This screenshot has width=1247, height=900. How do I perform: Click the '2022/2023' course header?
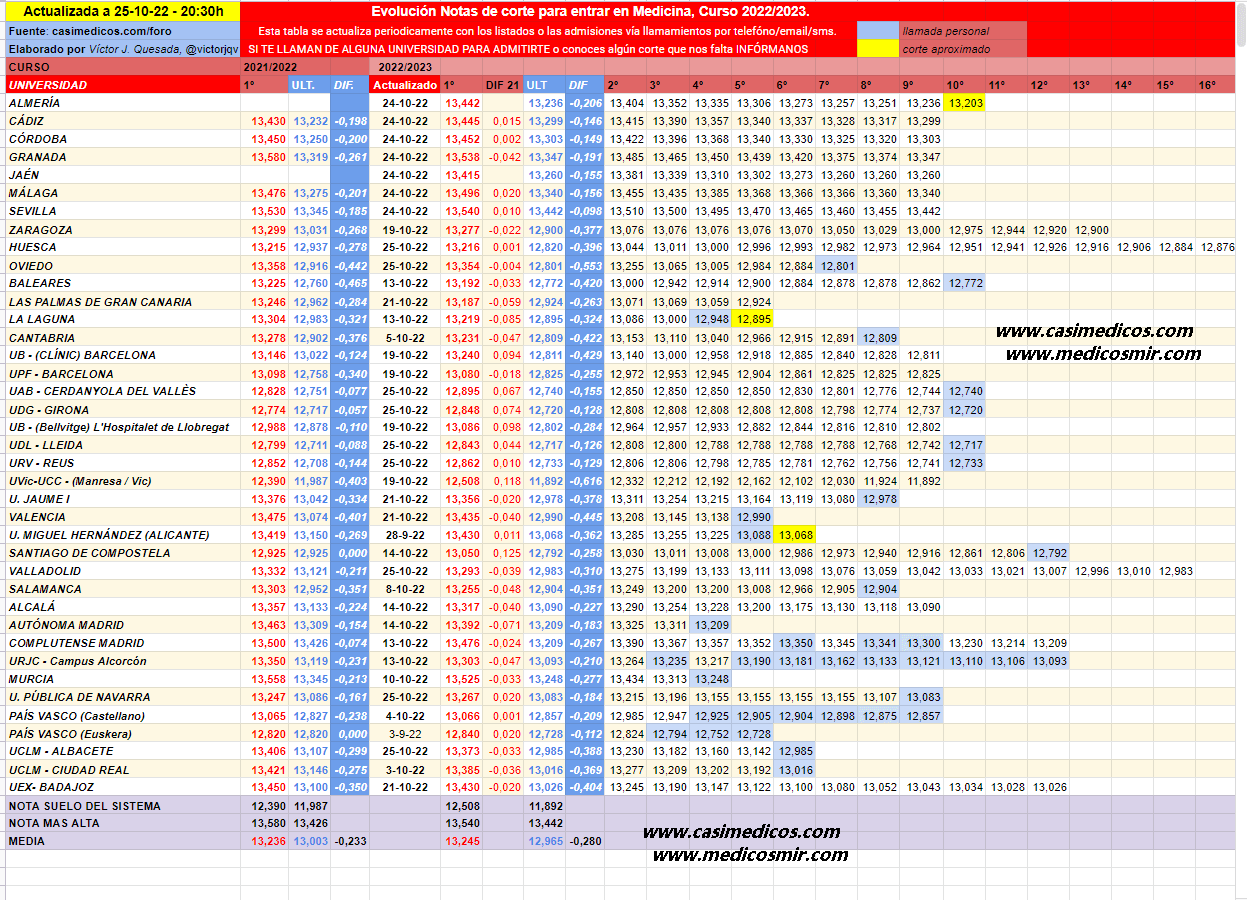404,67
